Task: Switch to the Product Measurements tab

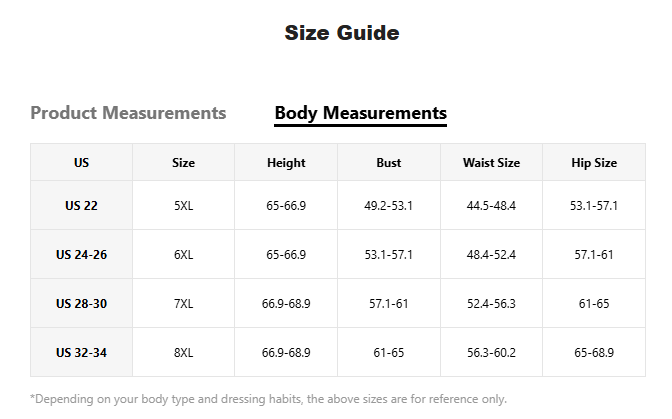Action: (x=128, y=113)
